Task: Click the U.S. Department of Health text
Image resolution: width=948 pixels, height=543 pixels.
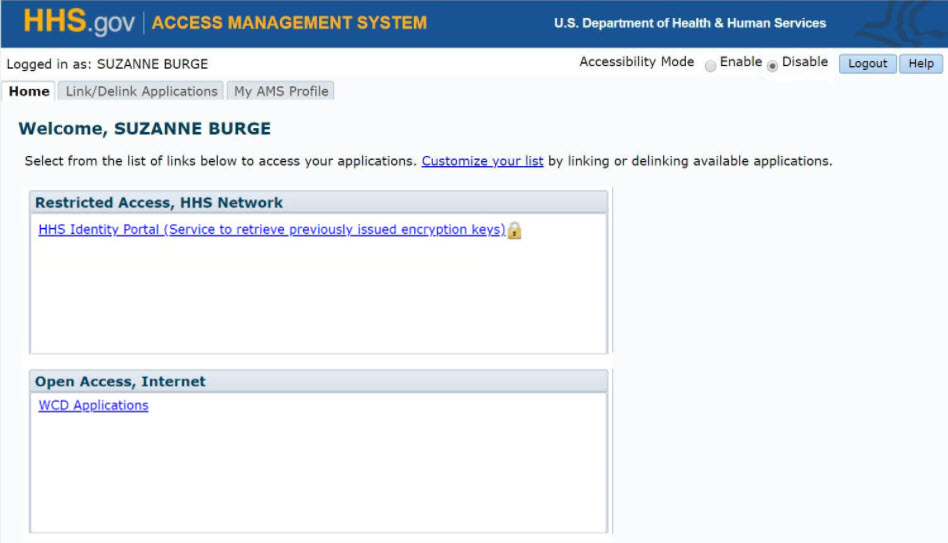Action: click(x=690, y=23)
